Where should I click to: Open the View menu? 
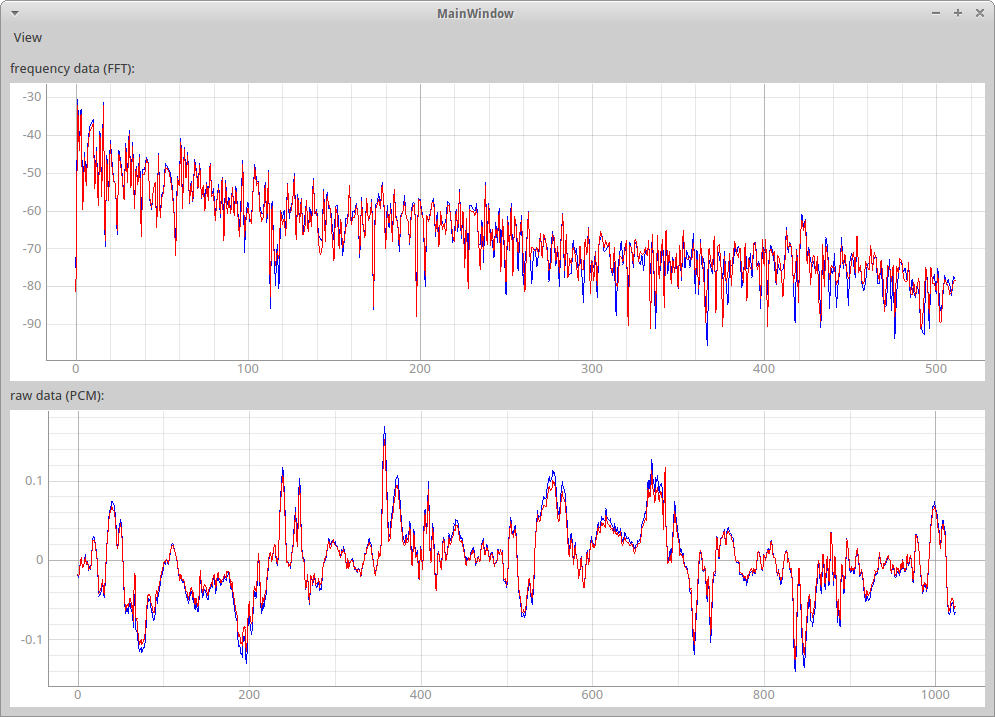coord(28,37)
